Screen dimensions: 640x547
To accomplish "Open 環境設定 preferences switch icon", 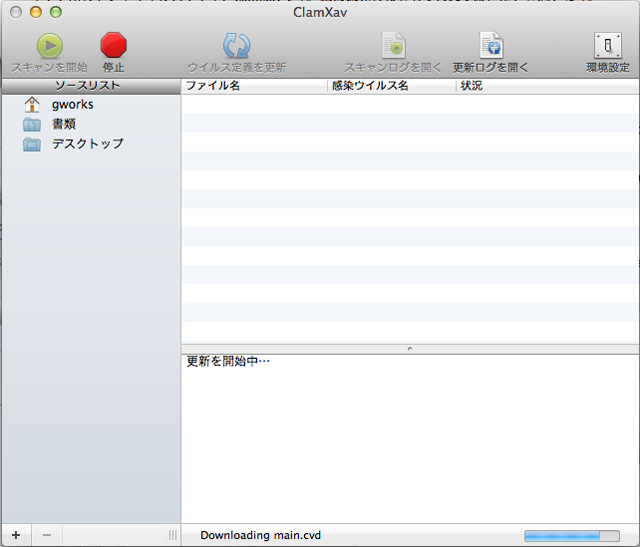I will pos(608,45).
